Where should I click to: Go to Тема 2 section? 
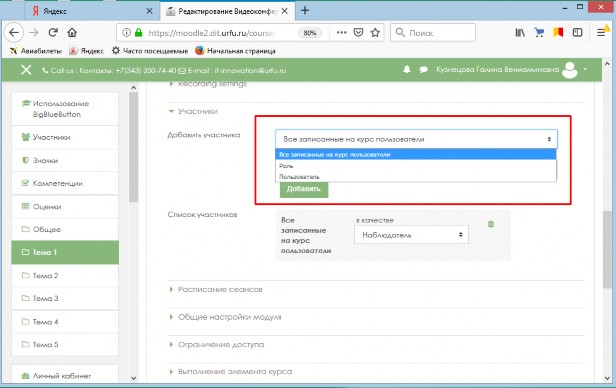pos(65,275)
